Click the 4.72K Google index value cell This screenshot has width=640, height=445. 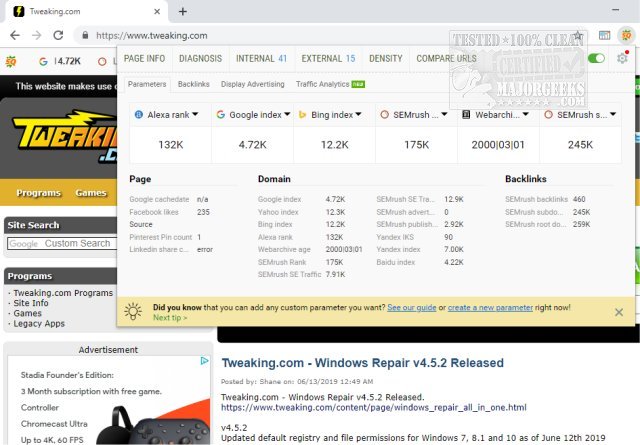pyautogui.click(x=253, y=145)
